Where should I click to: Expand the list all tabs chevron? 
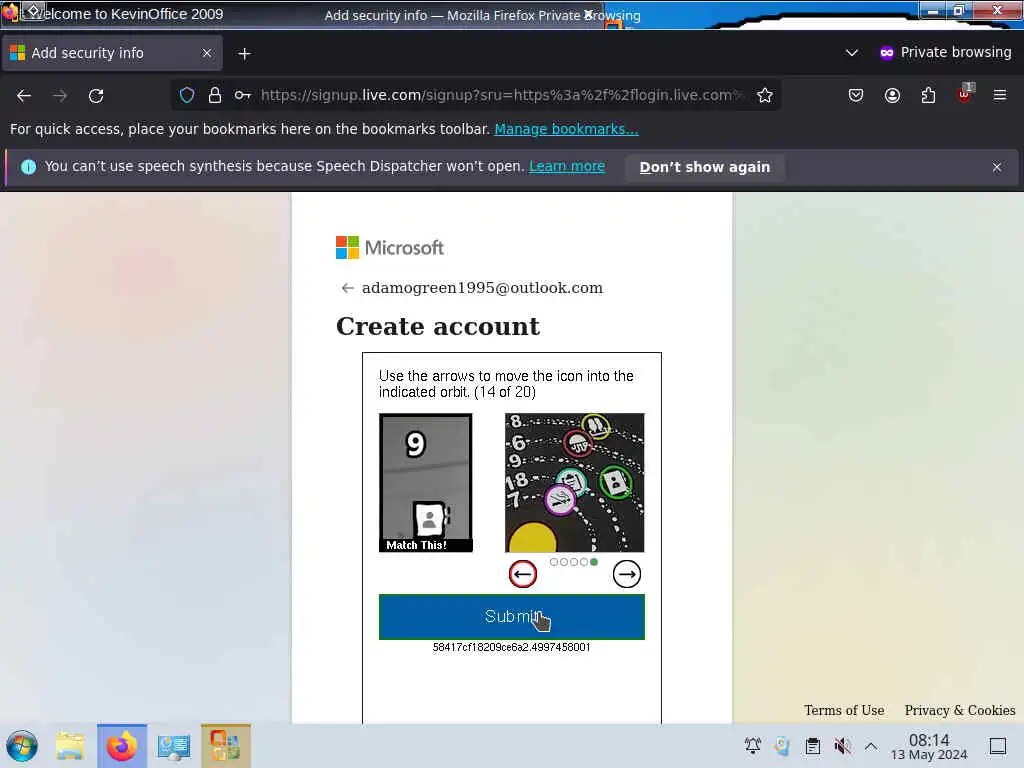coord(852,53)
